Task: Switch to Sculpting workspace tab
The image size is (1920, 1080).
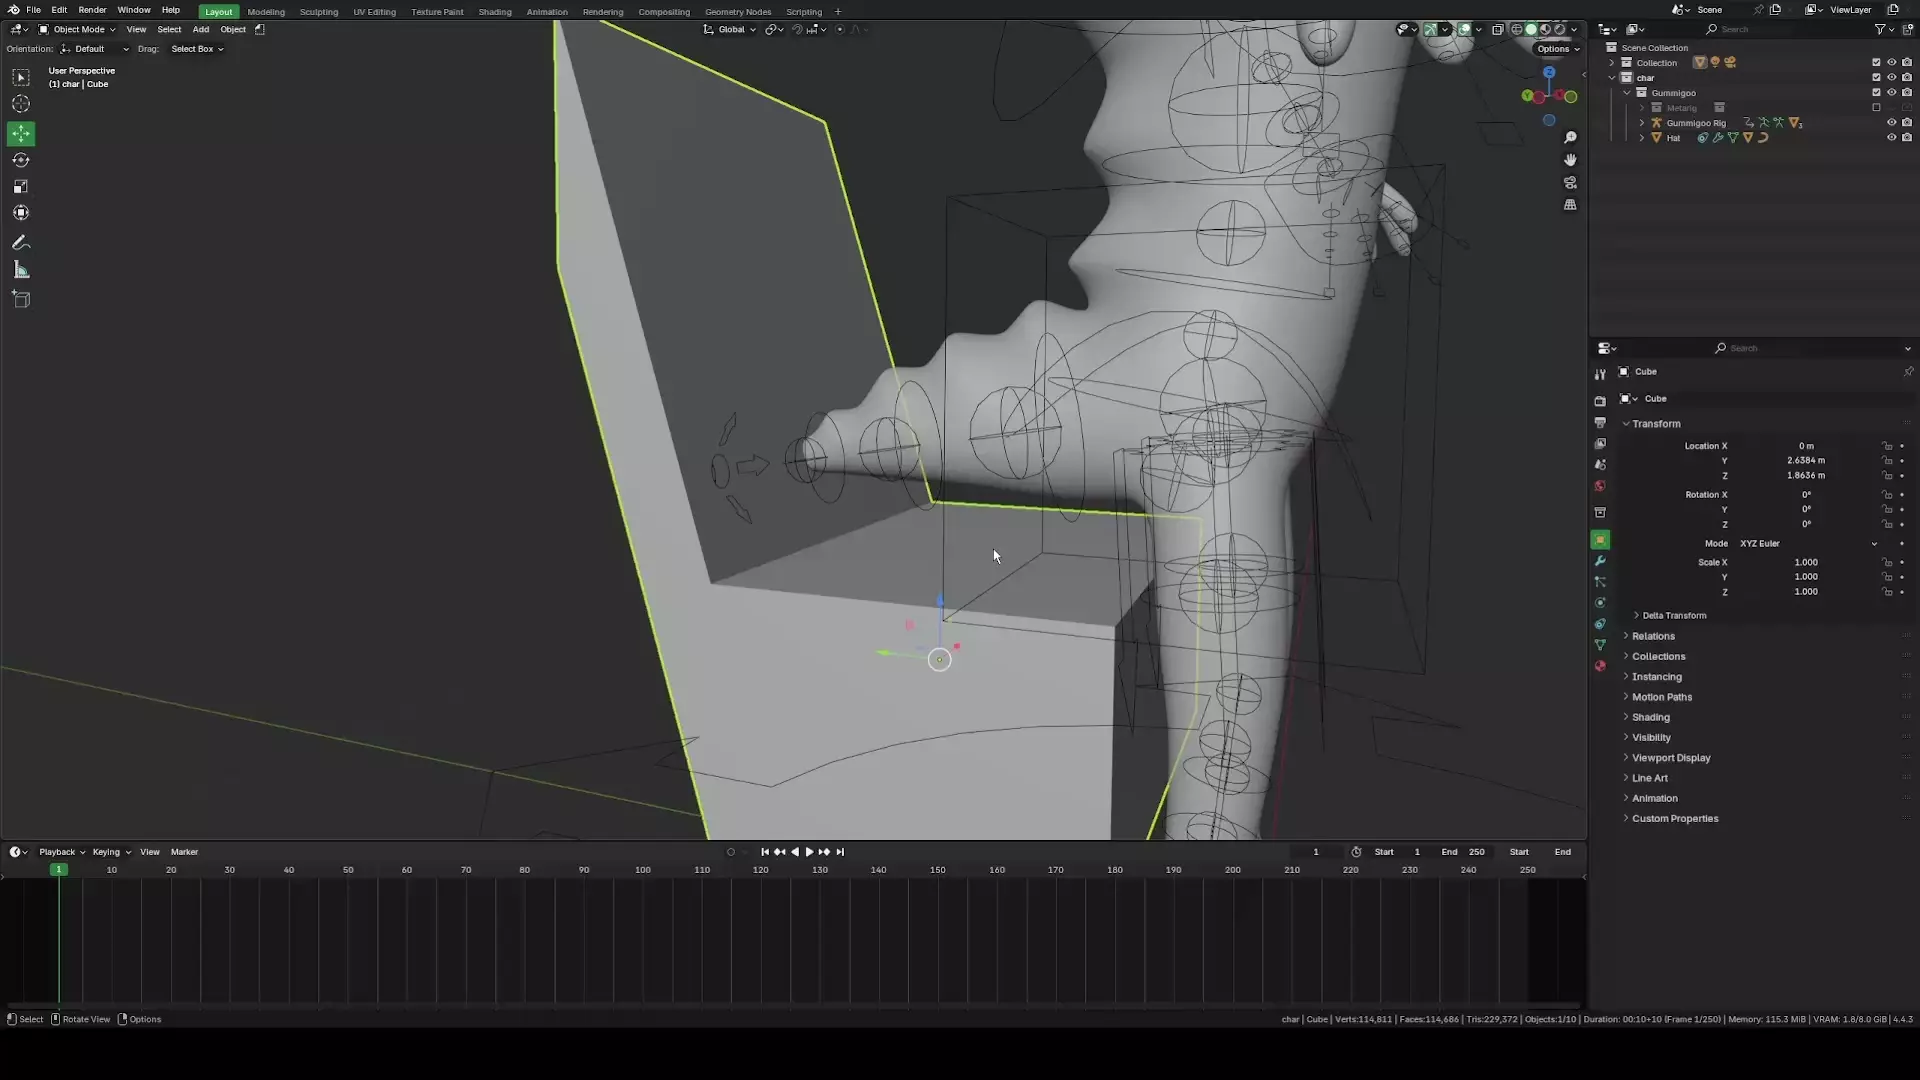Action: point(319,12)
